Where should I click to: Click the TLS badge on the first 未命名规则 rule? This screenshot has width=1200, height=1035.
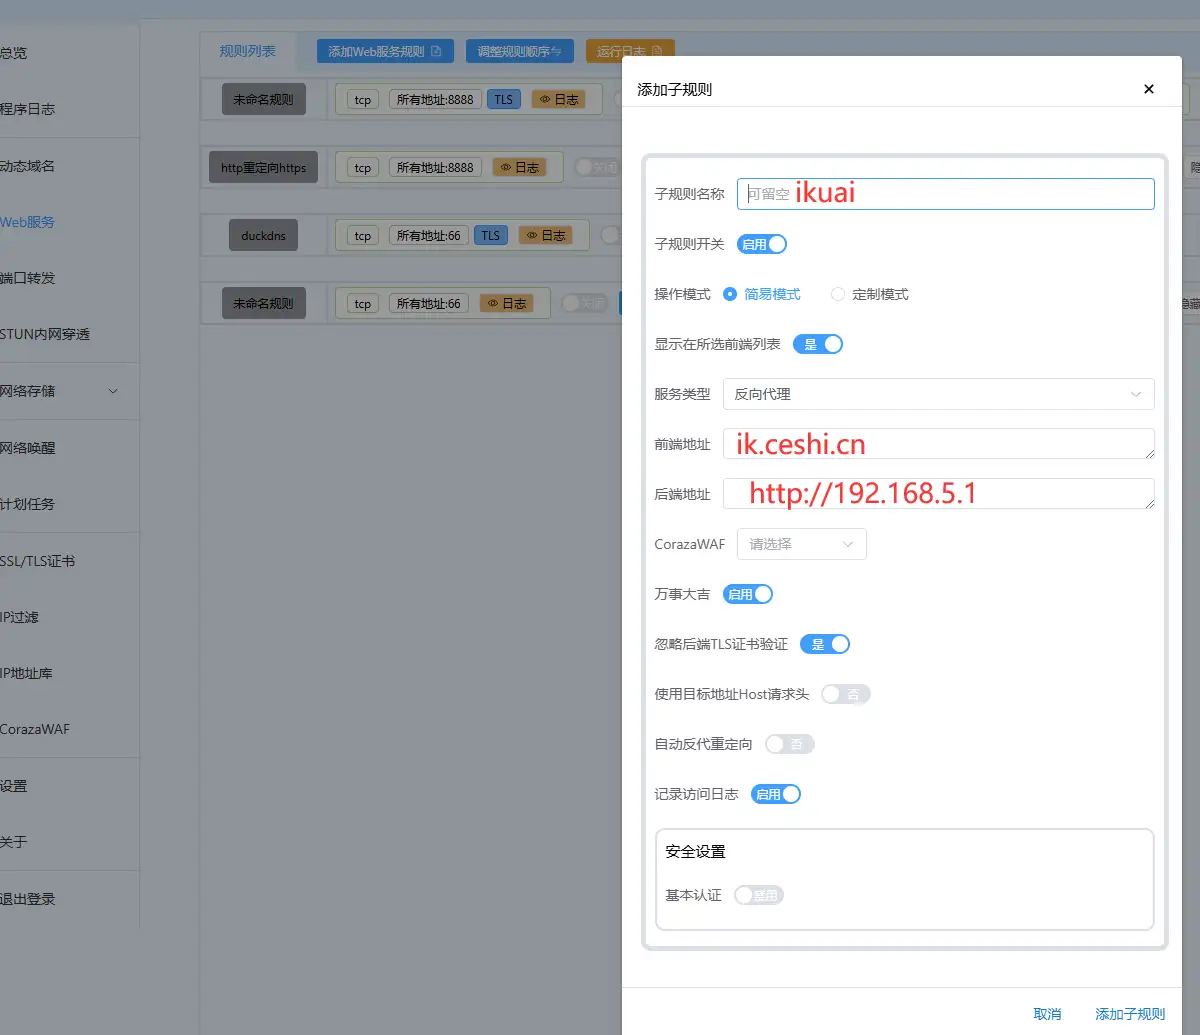click(x=503, y=99)
